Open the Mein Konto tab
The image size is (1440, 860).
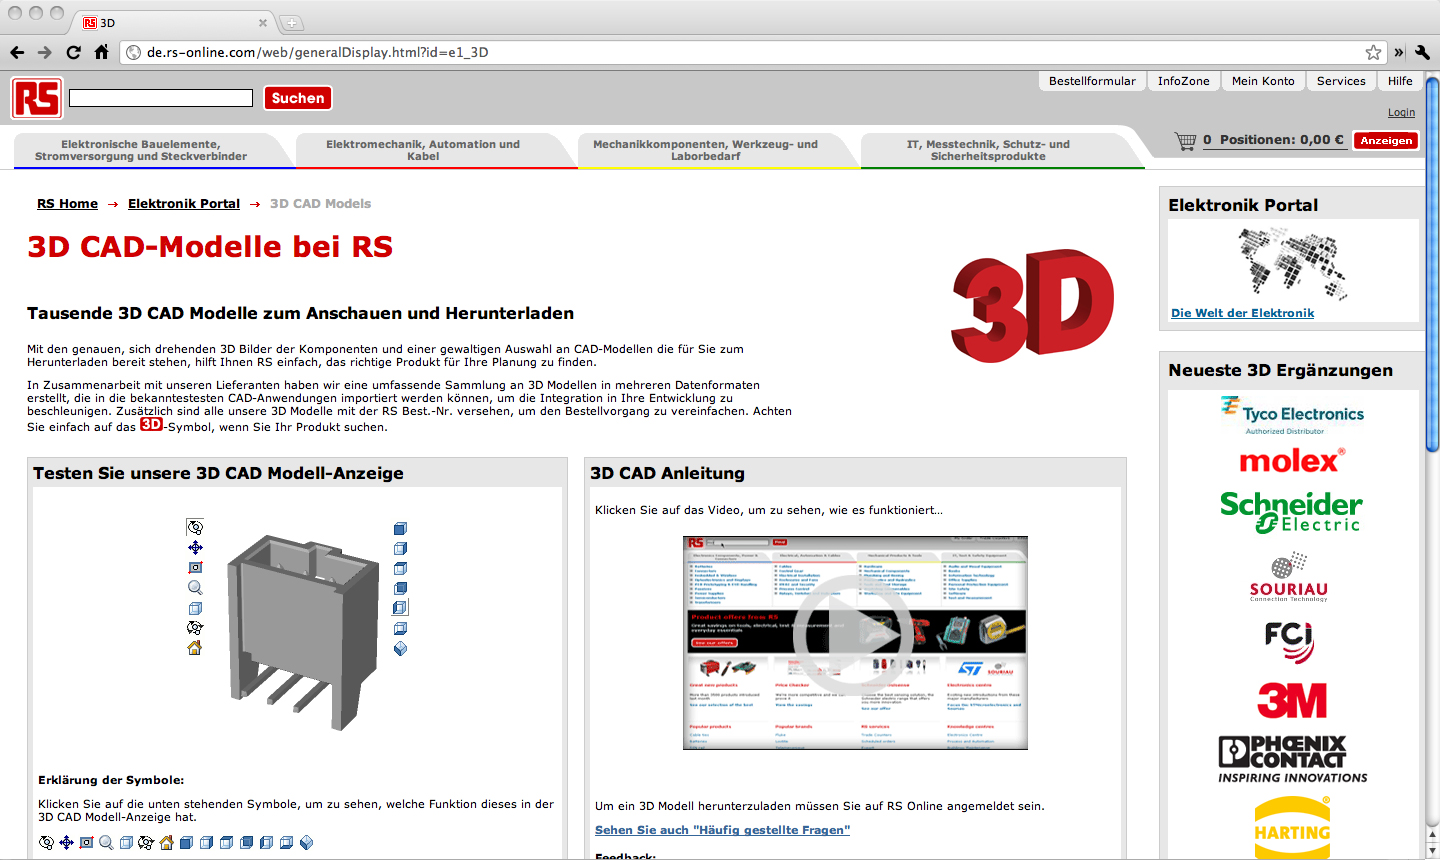tap(1263, 81)
